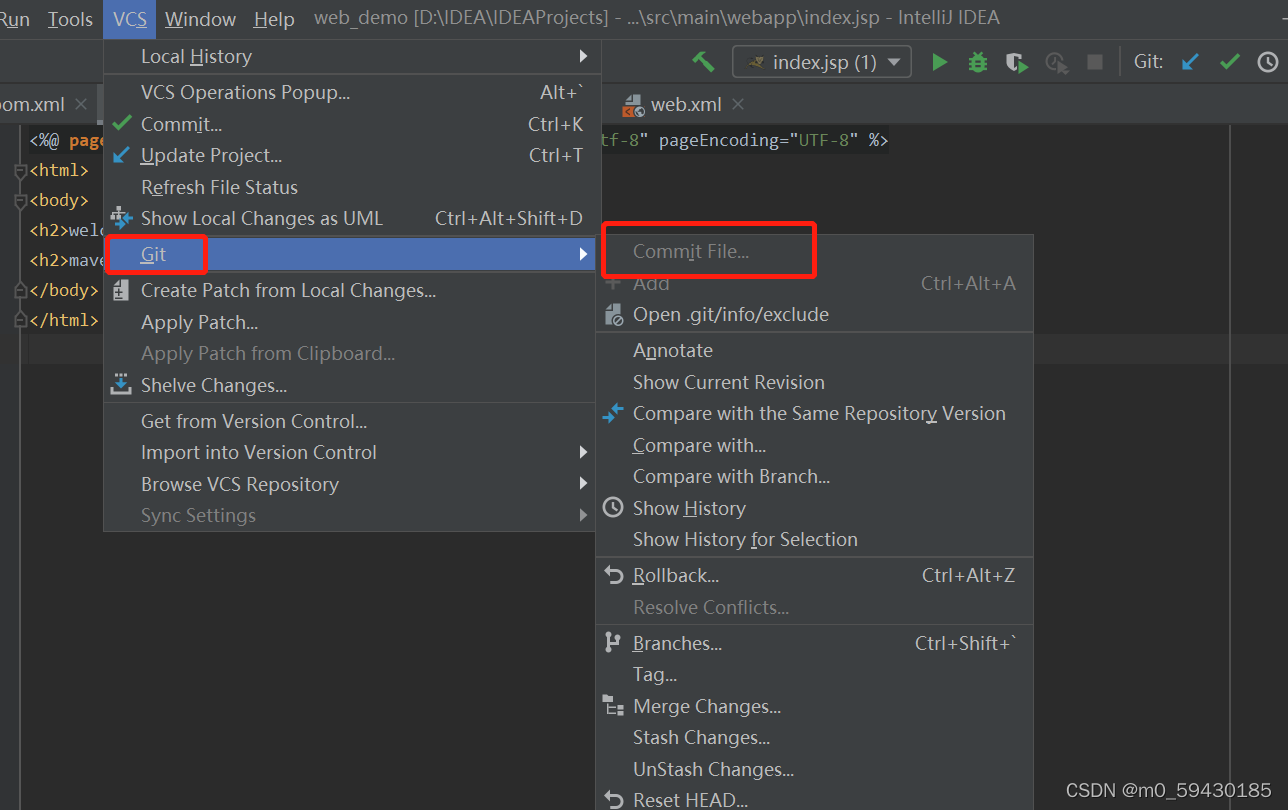Expand Browse VCS Repository submenu

[x=352, y=484]
